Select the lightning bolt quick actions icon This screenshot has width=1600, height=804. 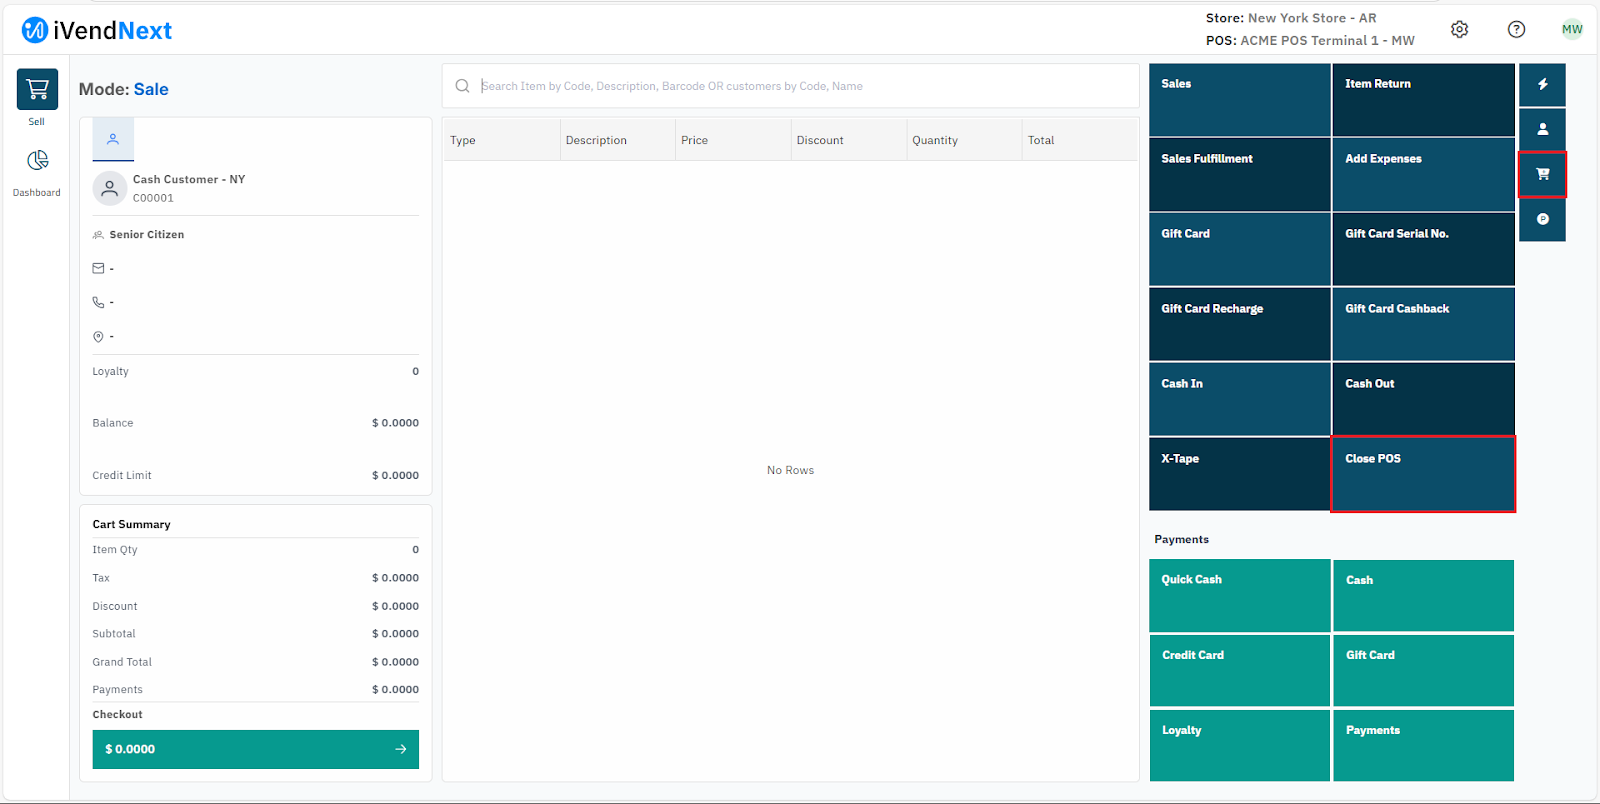1543,85
